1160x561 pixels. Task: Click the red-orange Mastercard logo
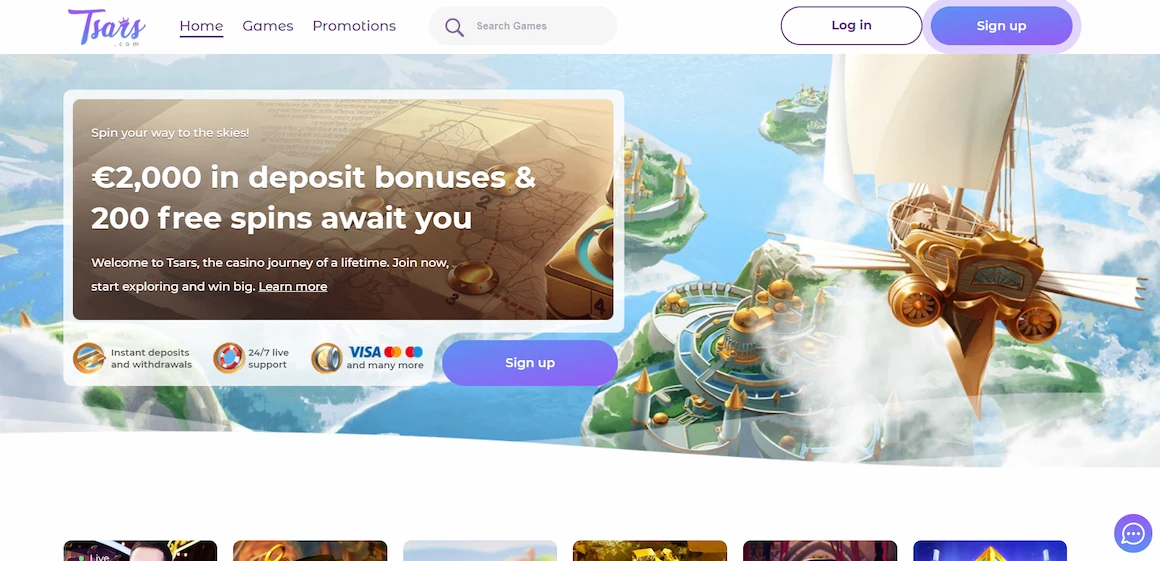point(393,352)
